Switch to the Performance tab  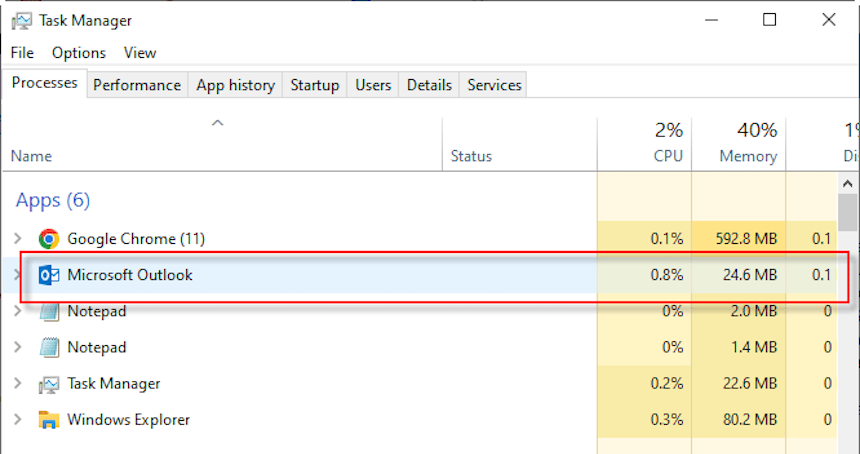click(137, 85)
